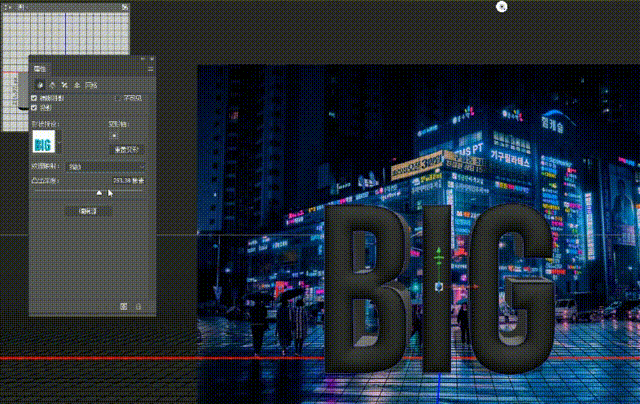The height and width of the screenshot is (404, 640).
Task: Close the Properties panel
Action: click(x=152, y=59)
